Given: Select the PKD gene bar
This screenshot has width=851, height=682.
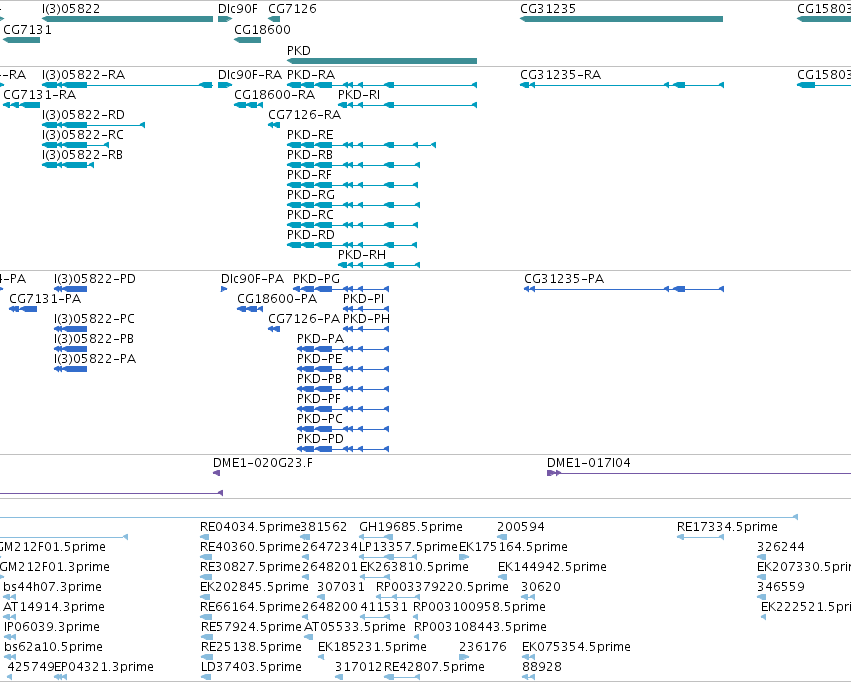Looking at the screenshot, I should (x=382, y=61).
